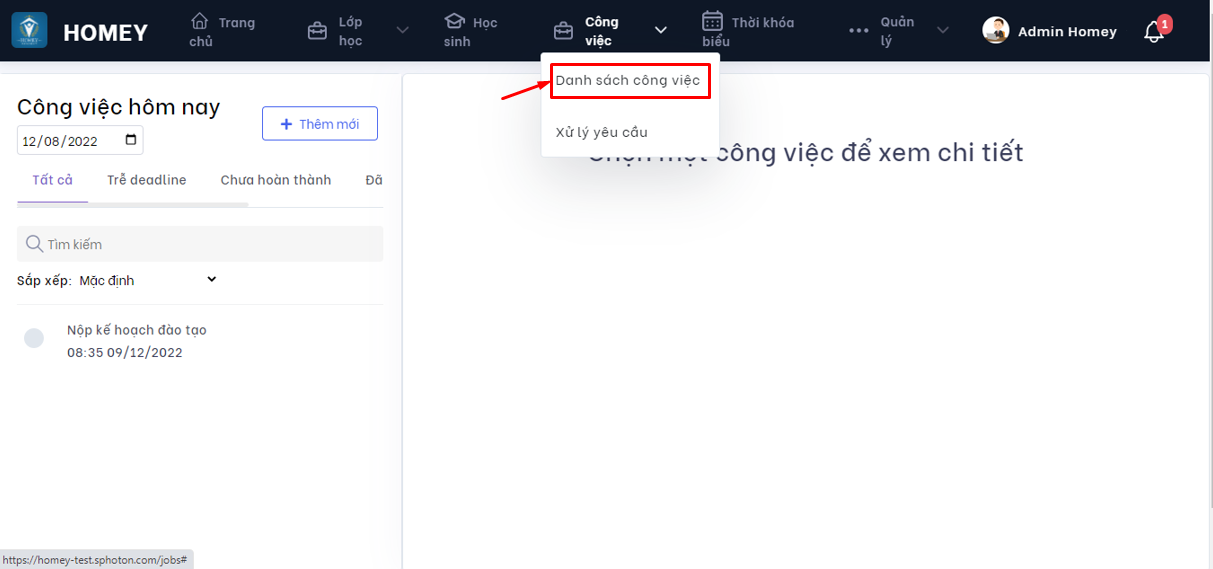Click the Tìm kiếm search field
This screenshot has width=1213, height=569.
200,244
